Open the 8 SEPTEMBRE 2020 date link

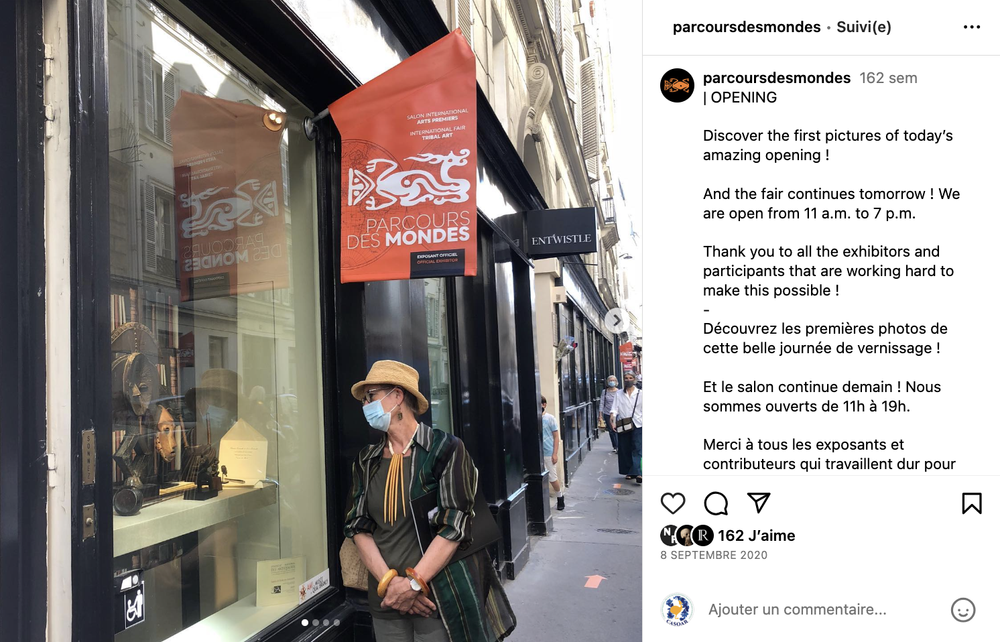[714, 555]
